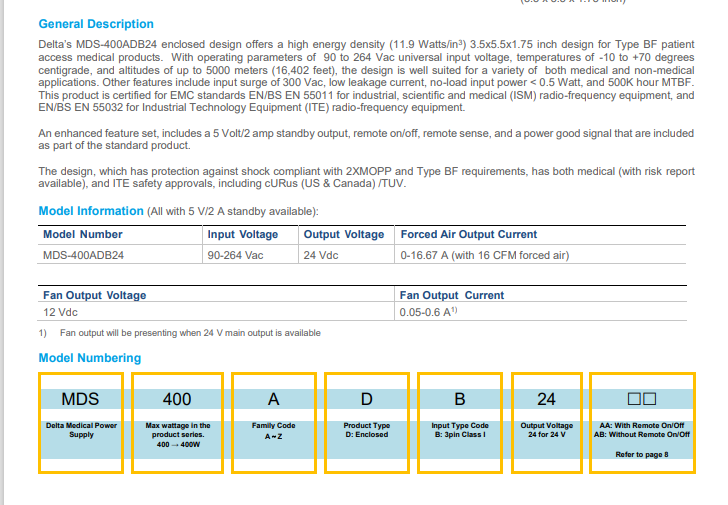Viewport: 728px width, 505px height.
Task: Click the Model Number column header
Action: coord(83,234)
